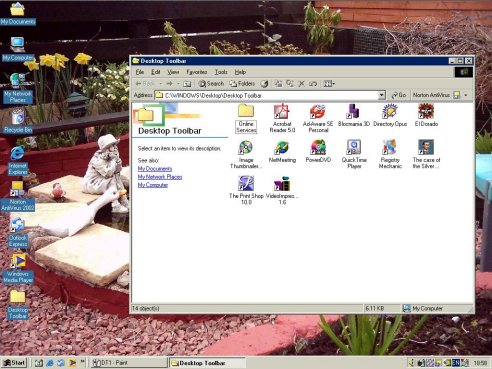The image size is (492, 369).
Task: Follow the My Network Places link
Action: [x=160, y=177]
